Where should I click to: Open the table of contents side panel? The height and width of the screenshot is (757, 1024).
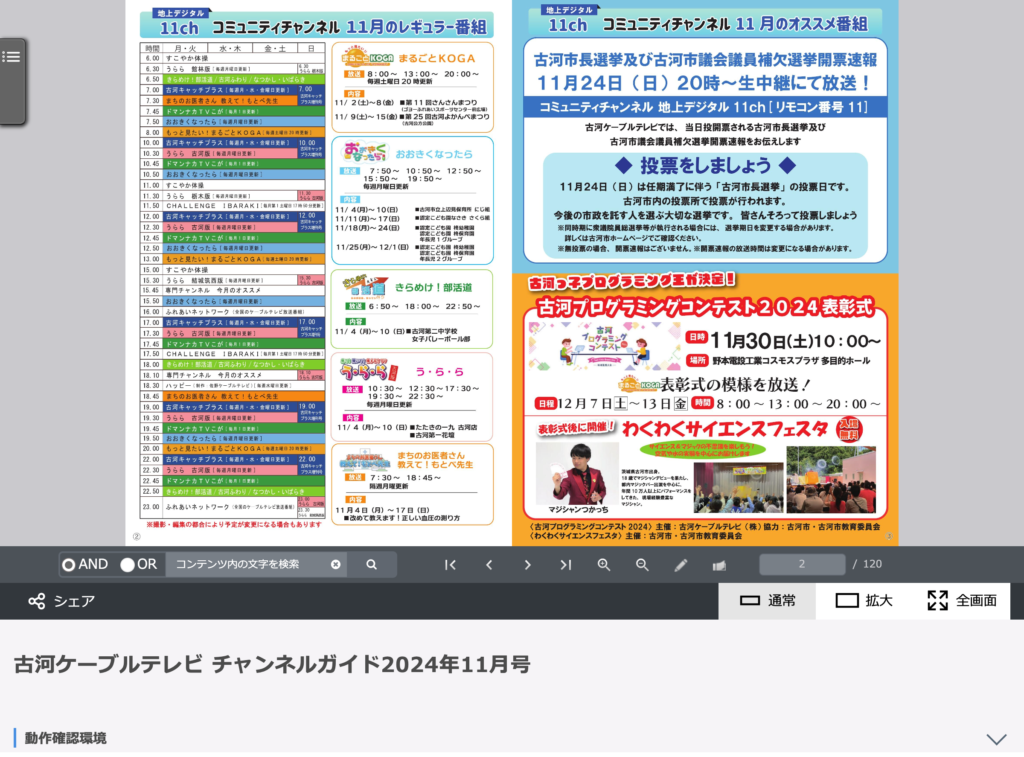tap(12, 81)
